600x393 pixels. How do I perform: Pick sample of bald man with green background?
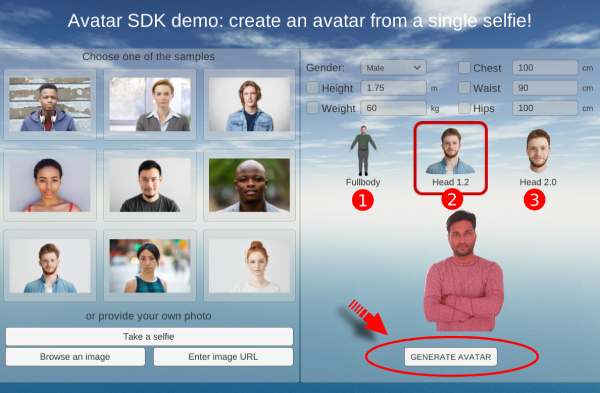coord(249,185)
